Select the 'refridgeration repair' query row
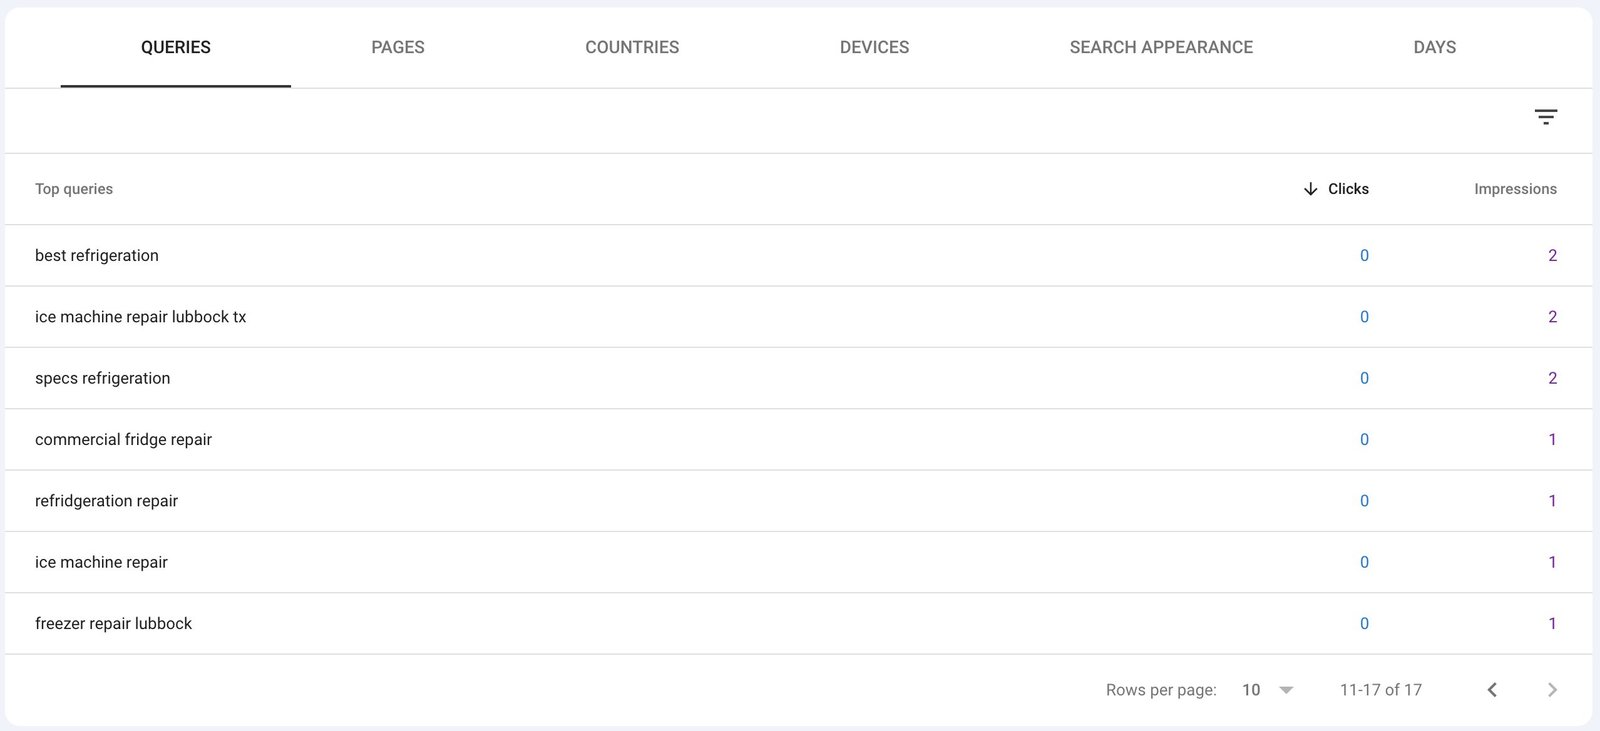Screen dimensions: 1600x731 tap(106, 501)
